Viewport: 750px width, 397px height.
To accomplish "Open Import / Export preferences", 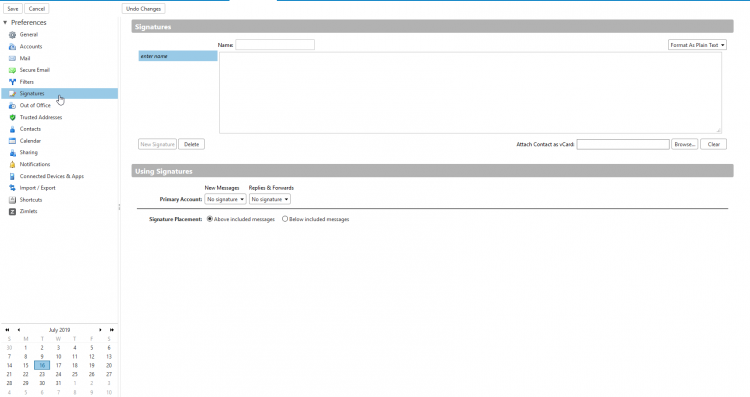I will click(37, 188).
